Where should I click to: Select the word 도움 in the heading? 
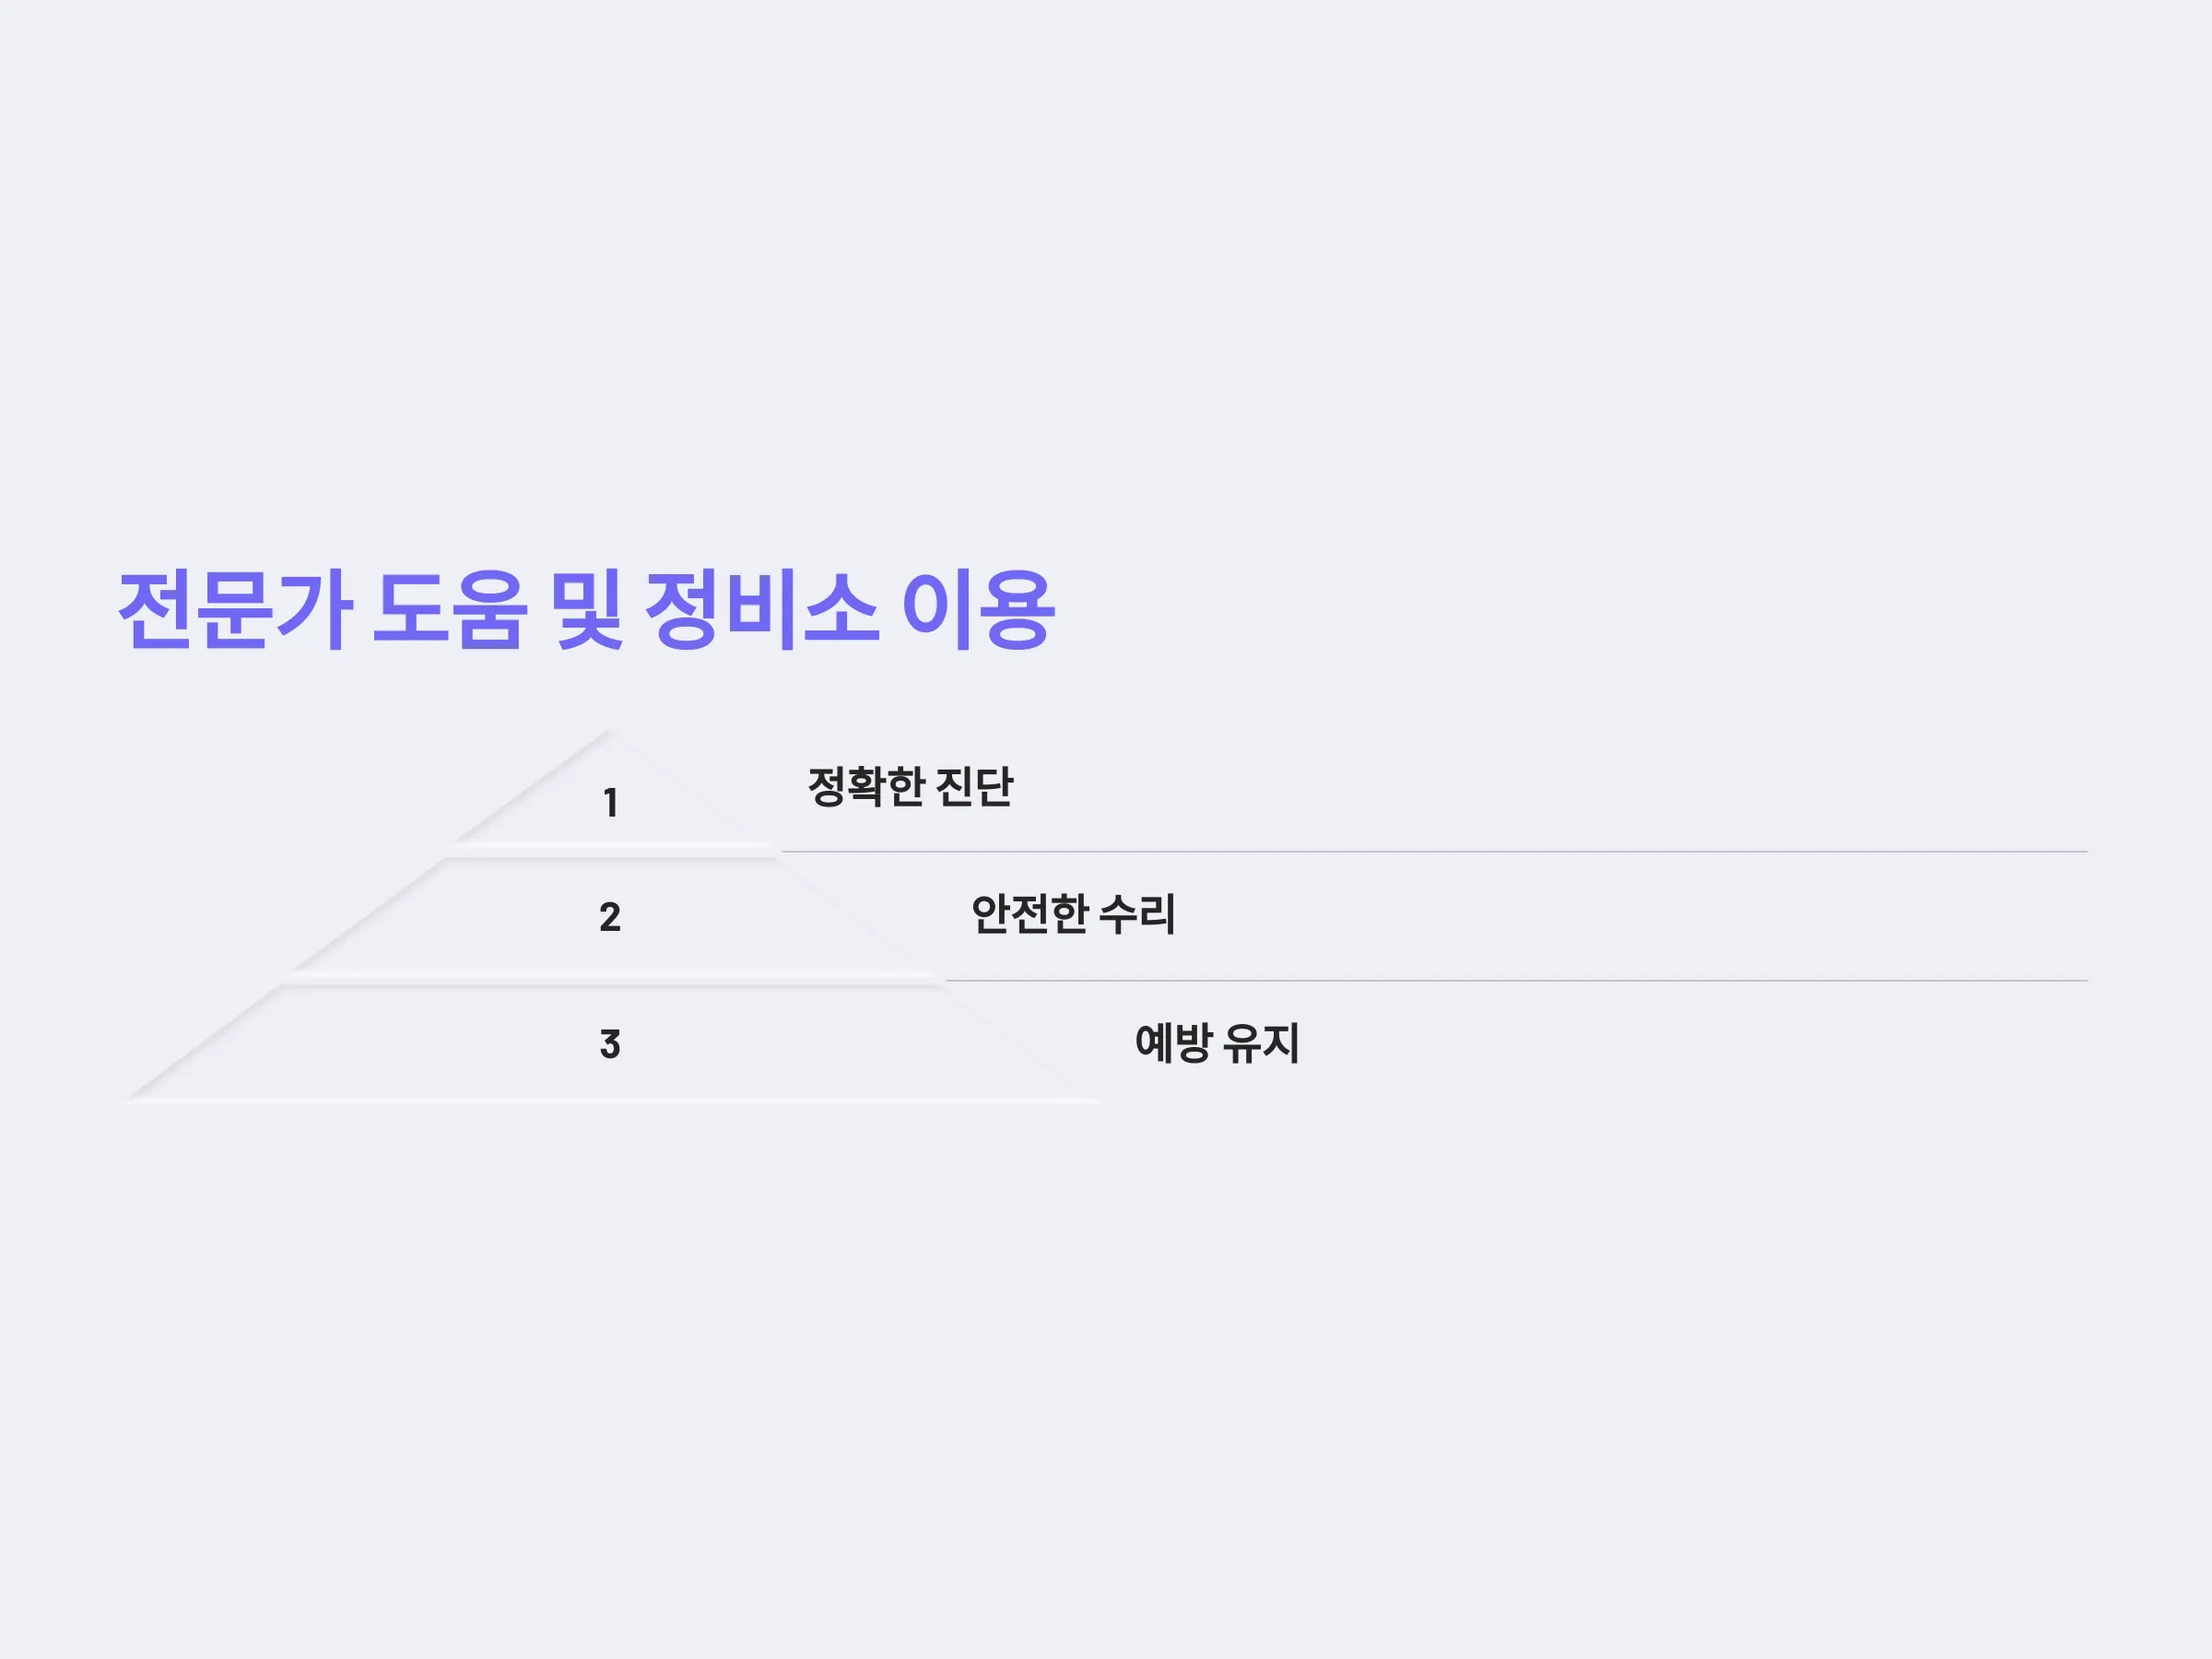point(449,610)
